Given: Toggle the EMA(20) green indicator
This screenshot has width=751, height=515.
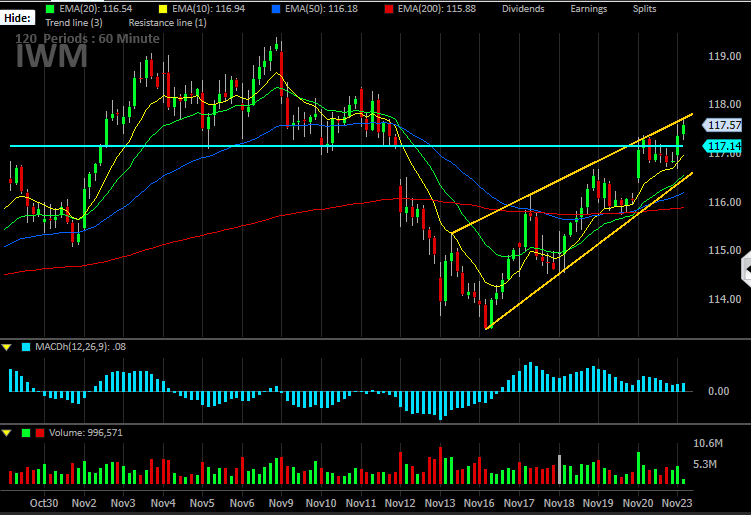Looking at the screenshot, I should click(x=50, y=9).
